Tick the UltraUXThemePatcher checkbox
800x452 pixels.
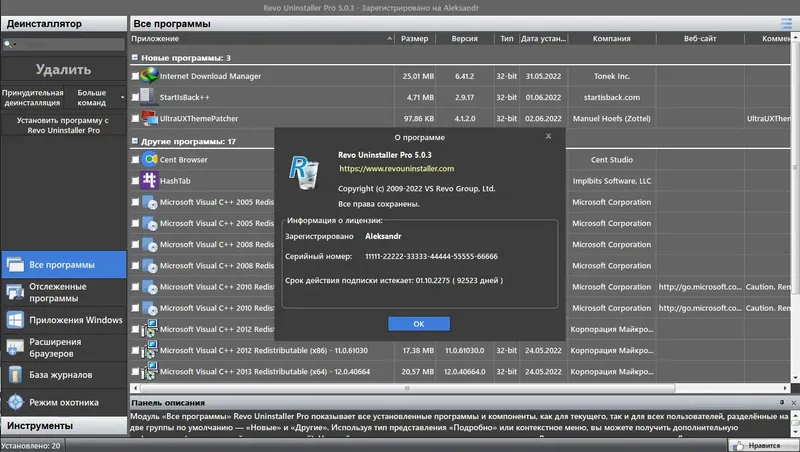[x=135, y=118]
